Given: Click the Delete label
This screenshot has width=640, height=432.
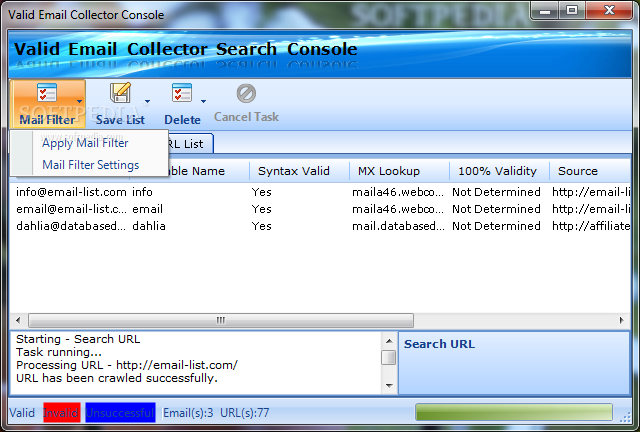Looking at the screenshot, I should point(182,120).
